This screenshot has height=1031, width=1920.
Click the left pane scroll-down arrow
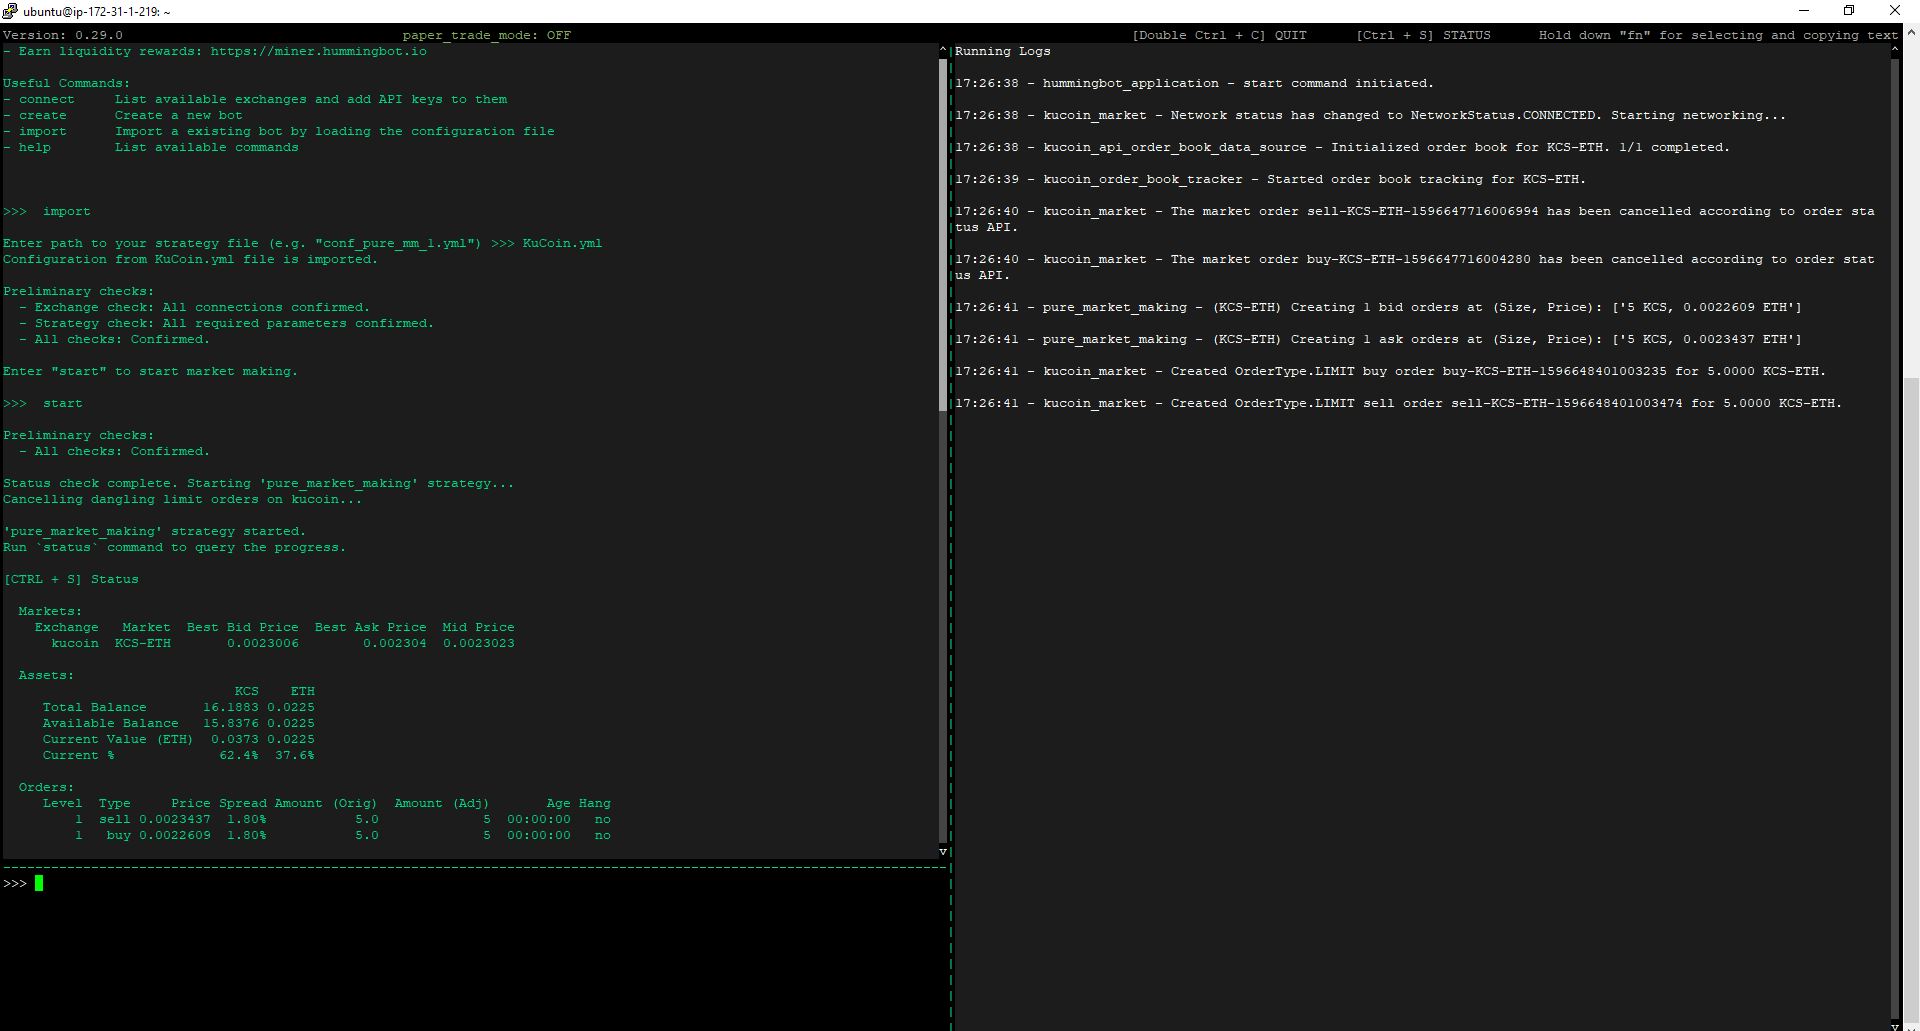[x=943, y=852]
